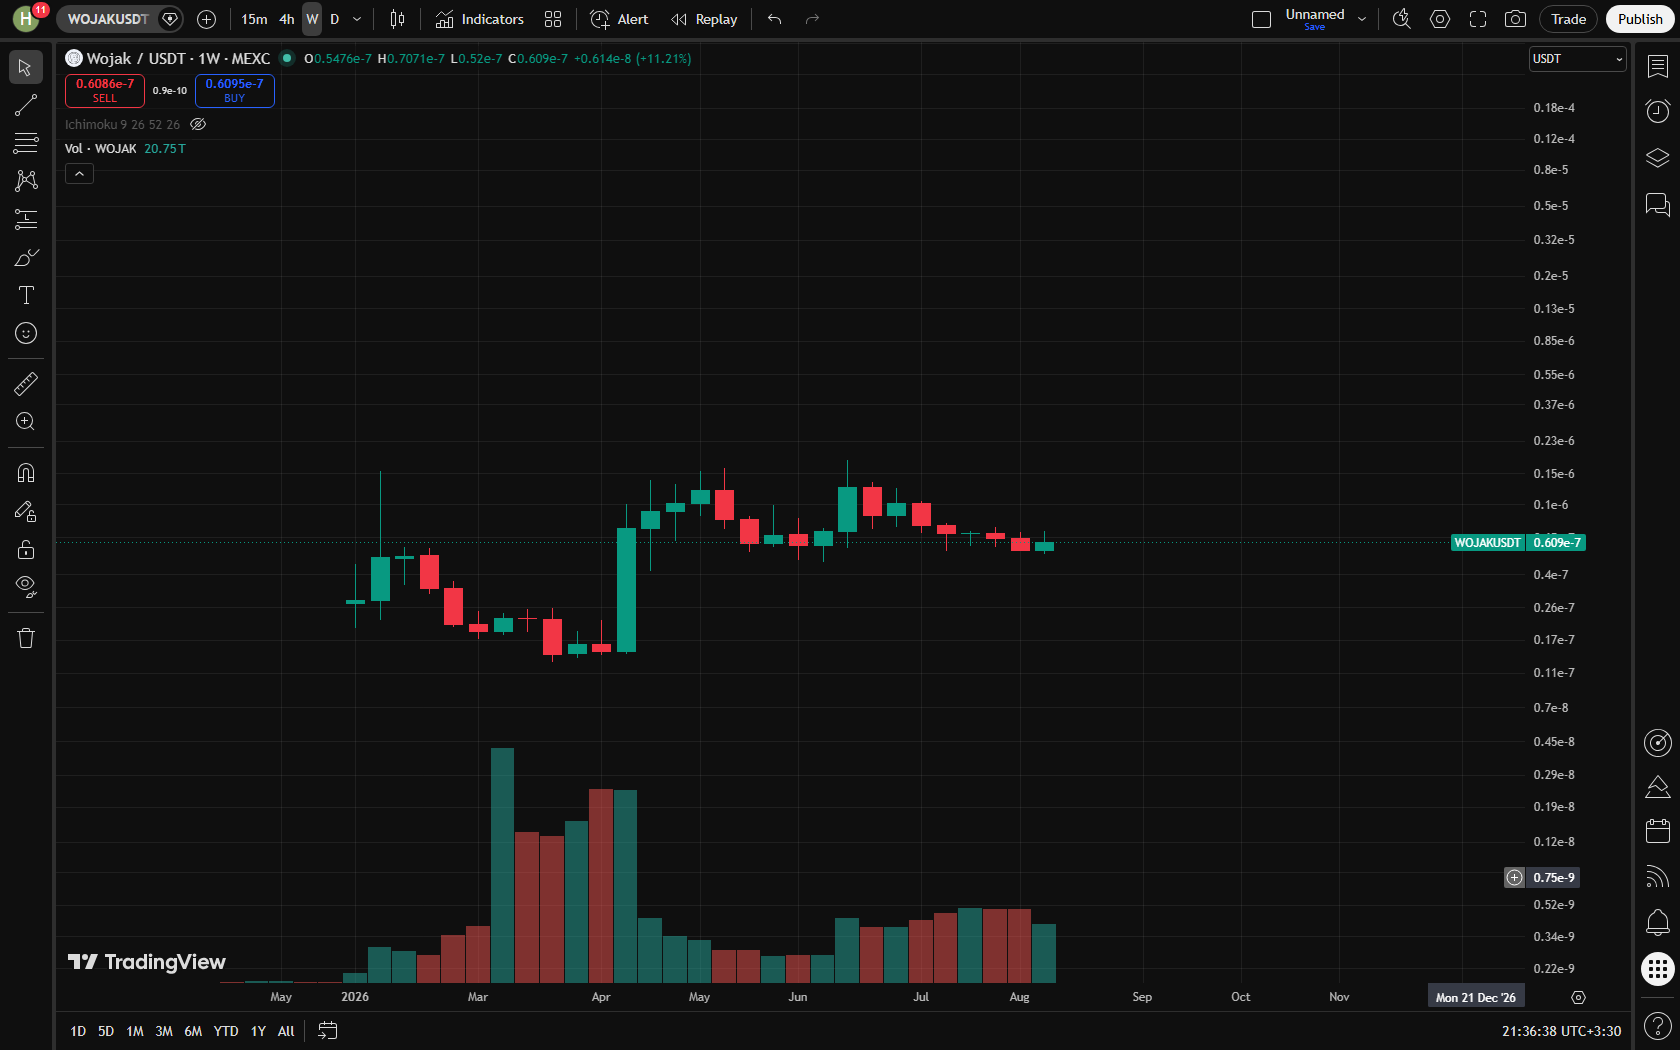Set date range to 1Y
1680x1050 pixels.
[x=258, y=1031]
